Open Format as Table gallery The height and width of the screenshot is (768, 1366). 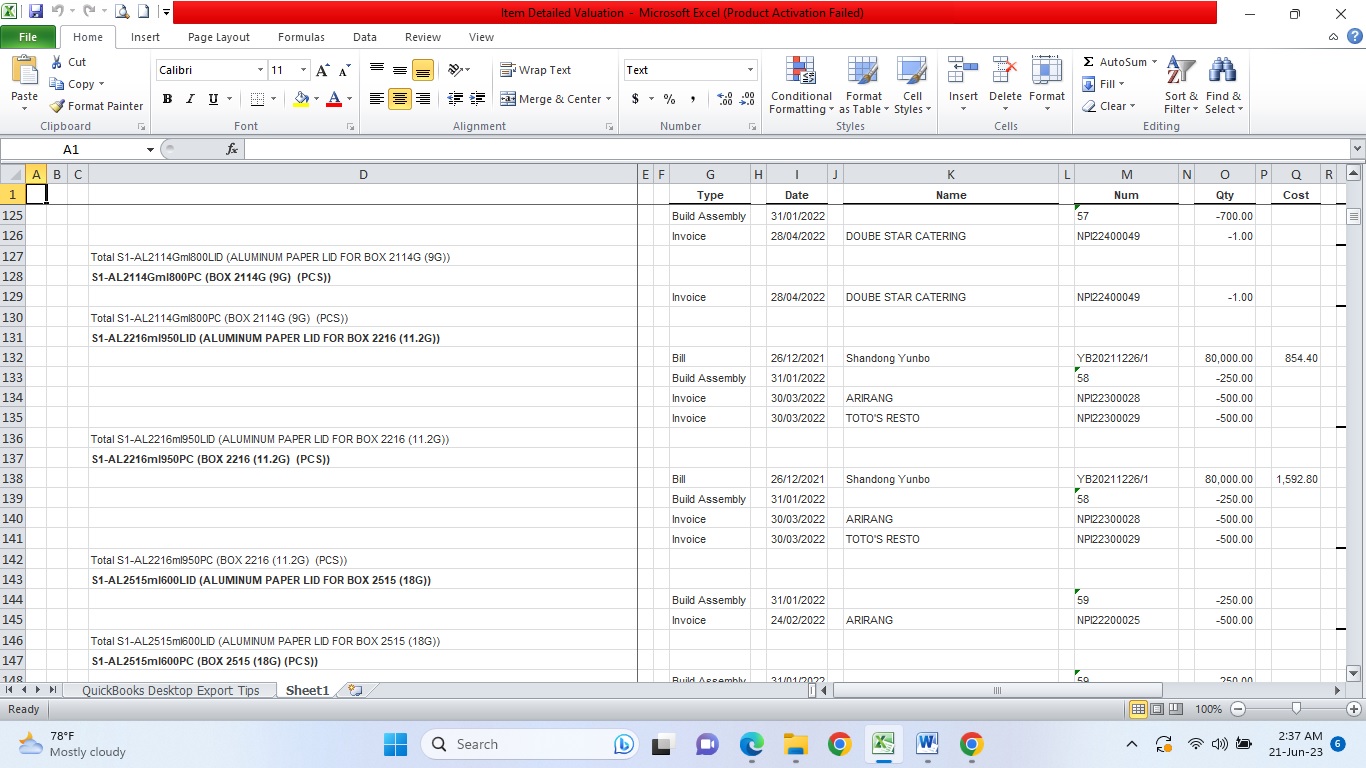(863, 85)
